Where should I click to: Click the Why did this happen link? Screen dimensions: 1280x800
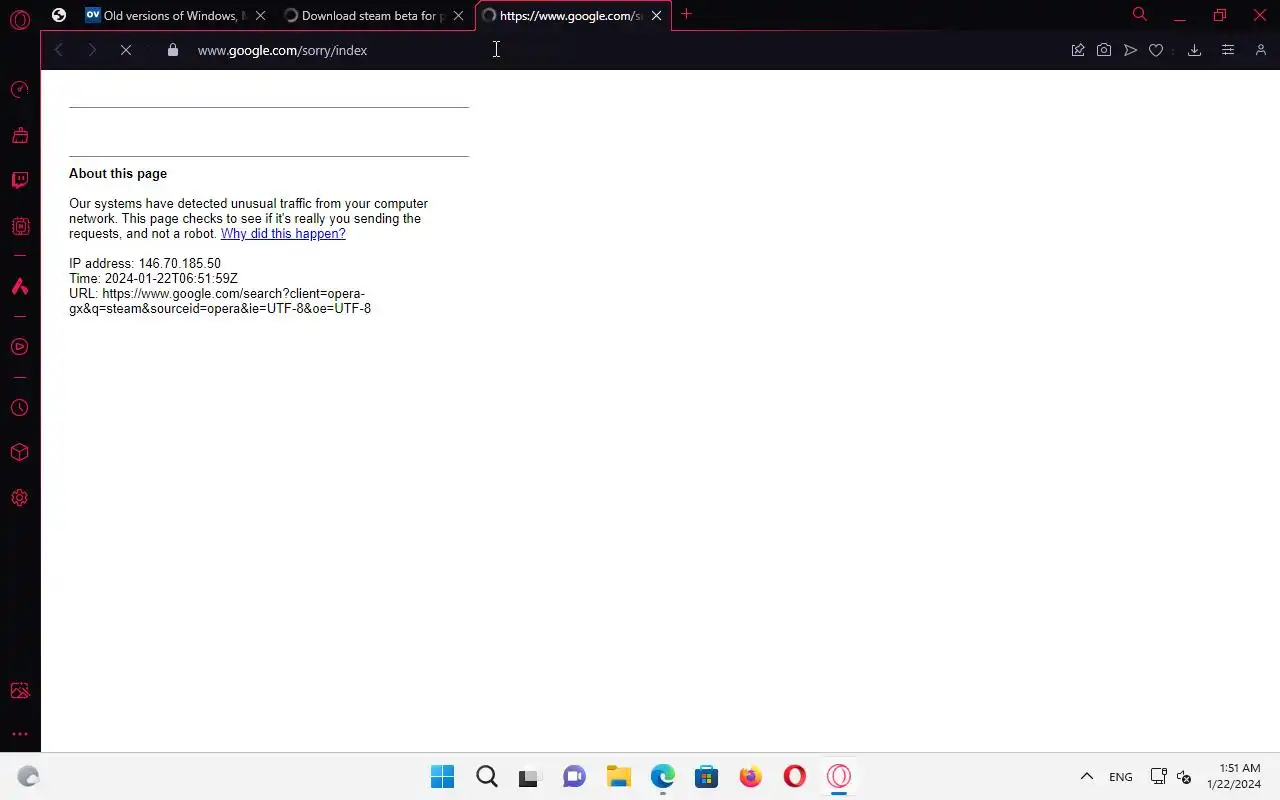(x=283, y=234)
